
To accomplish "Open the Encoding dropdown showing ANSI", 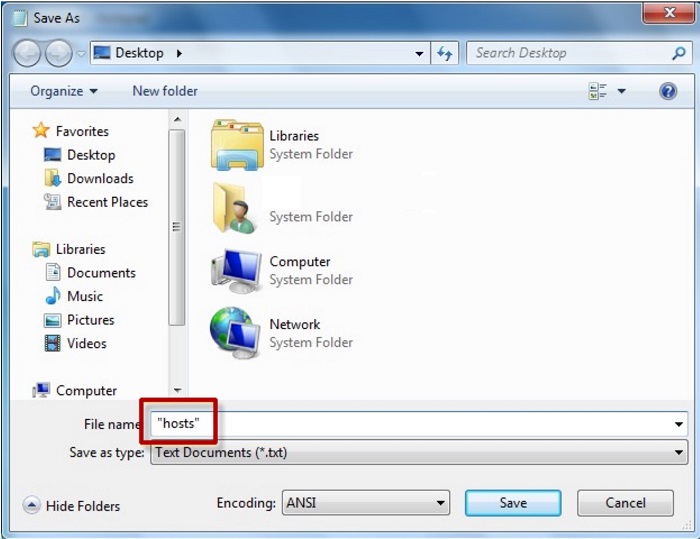I will click(x=366, y=503).
